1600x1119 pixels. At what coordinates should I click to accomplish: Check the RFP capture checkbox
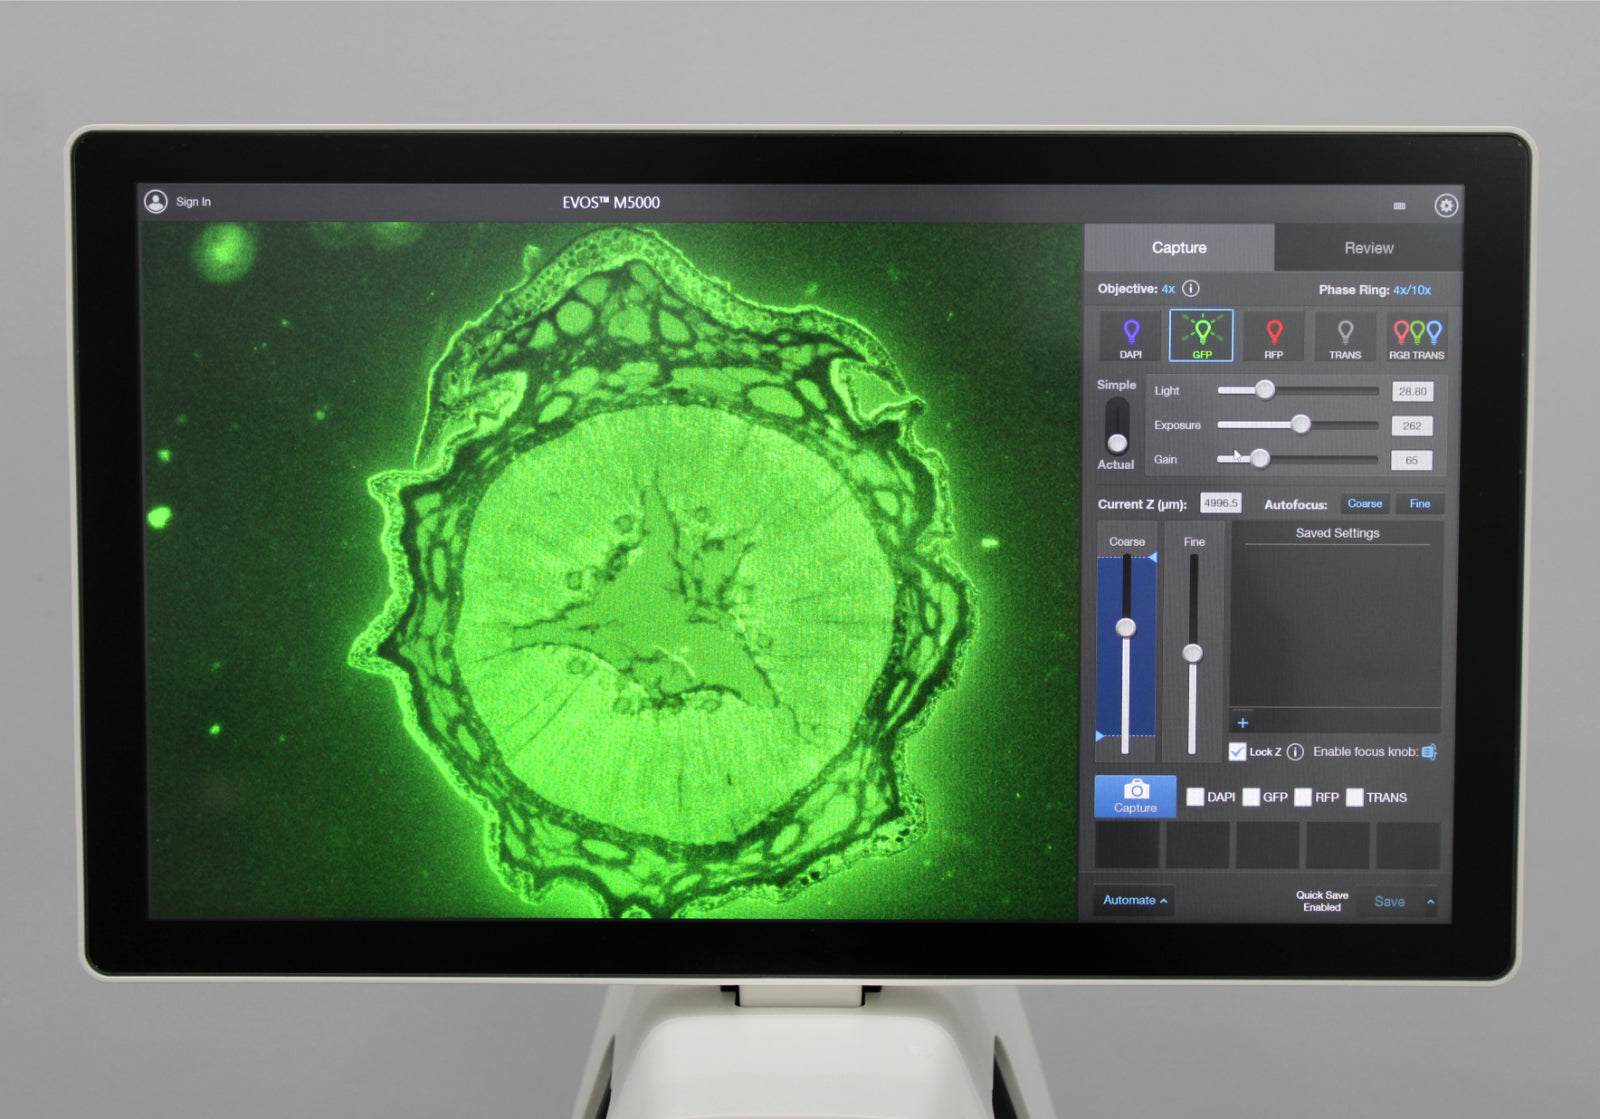(x=1303, y=797)
